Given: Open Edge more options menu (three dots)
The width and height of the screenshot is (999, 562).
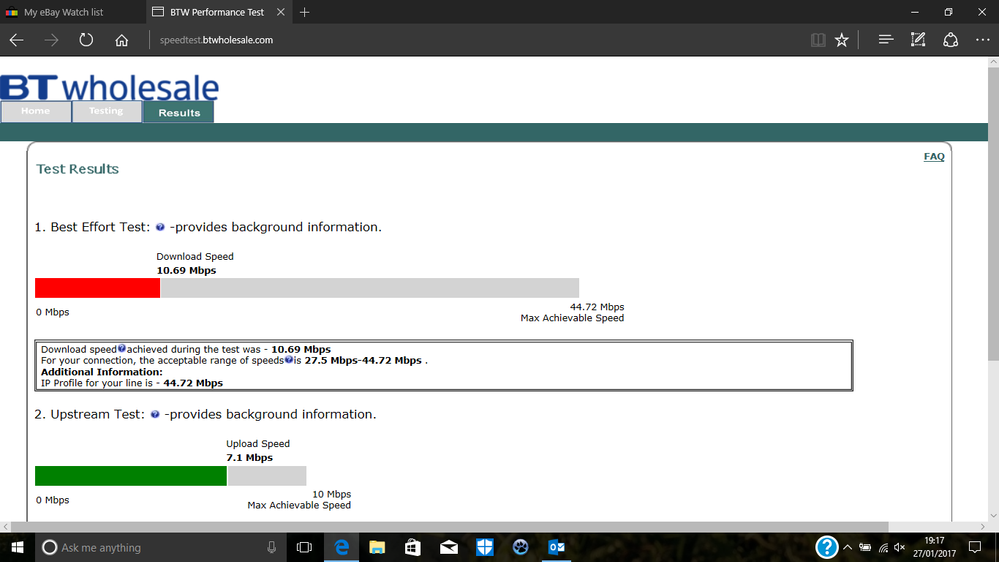Looking at the screenshot, I should [x=982, y=40].
